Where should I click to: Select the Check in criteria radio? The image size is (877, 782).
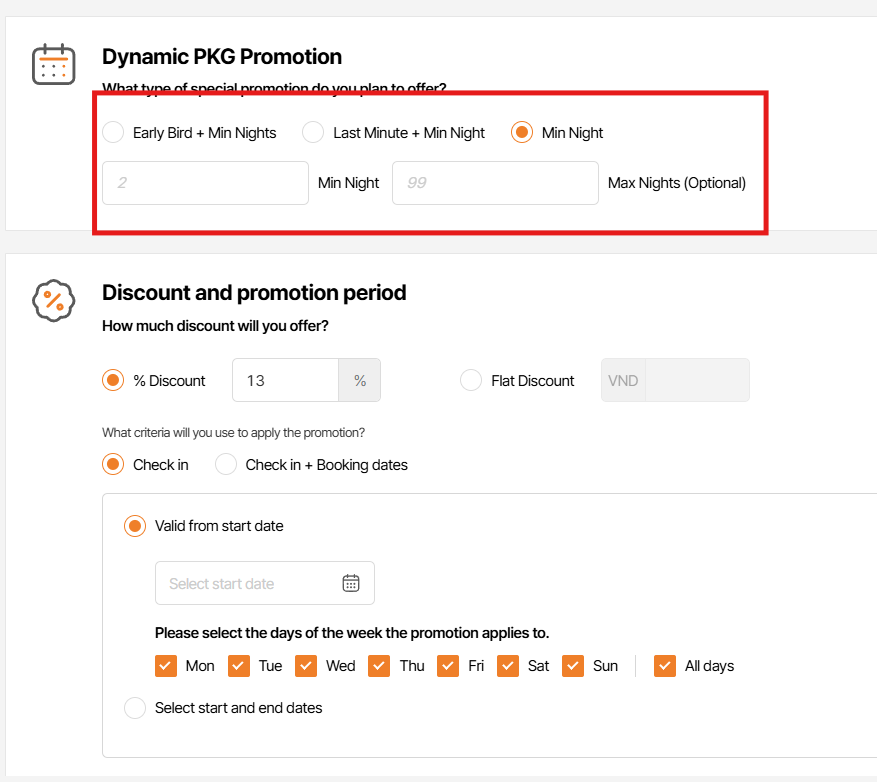point(114,464)
